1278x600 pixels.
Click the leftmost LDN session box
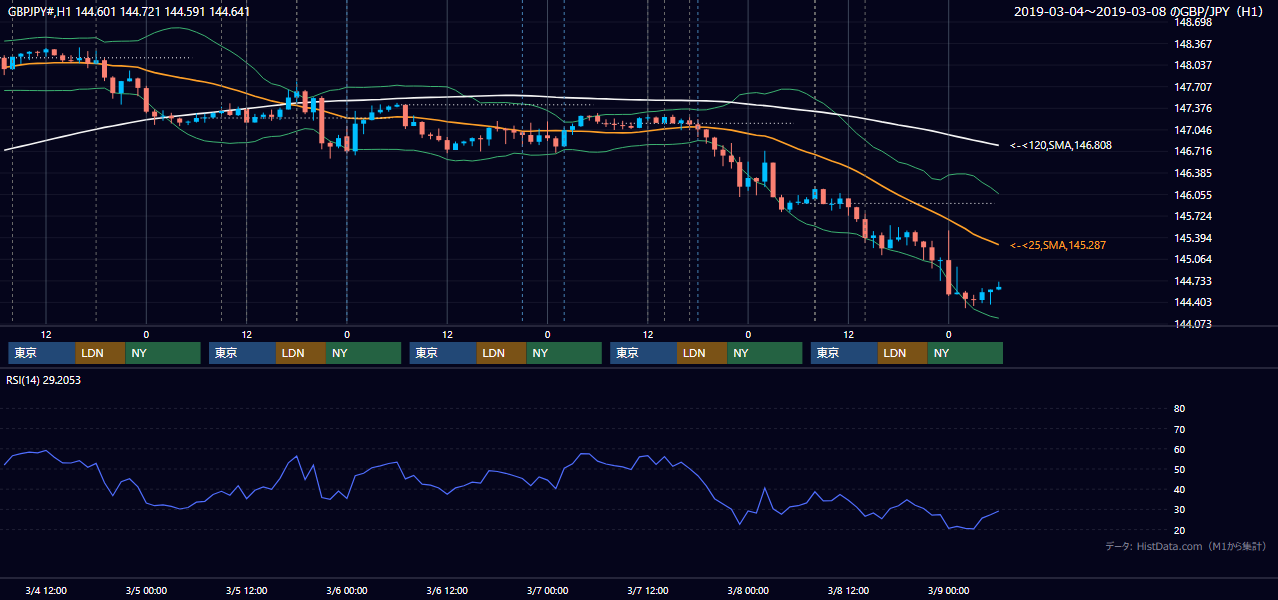(x=101, y=353)
